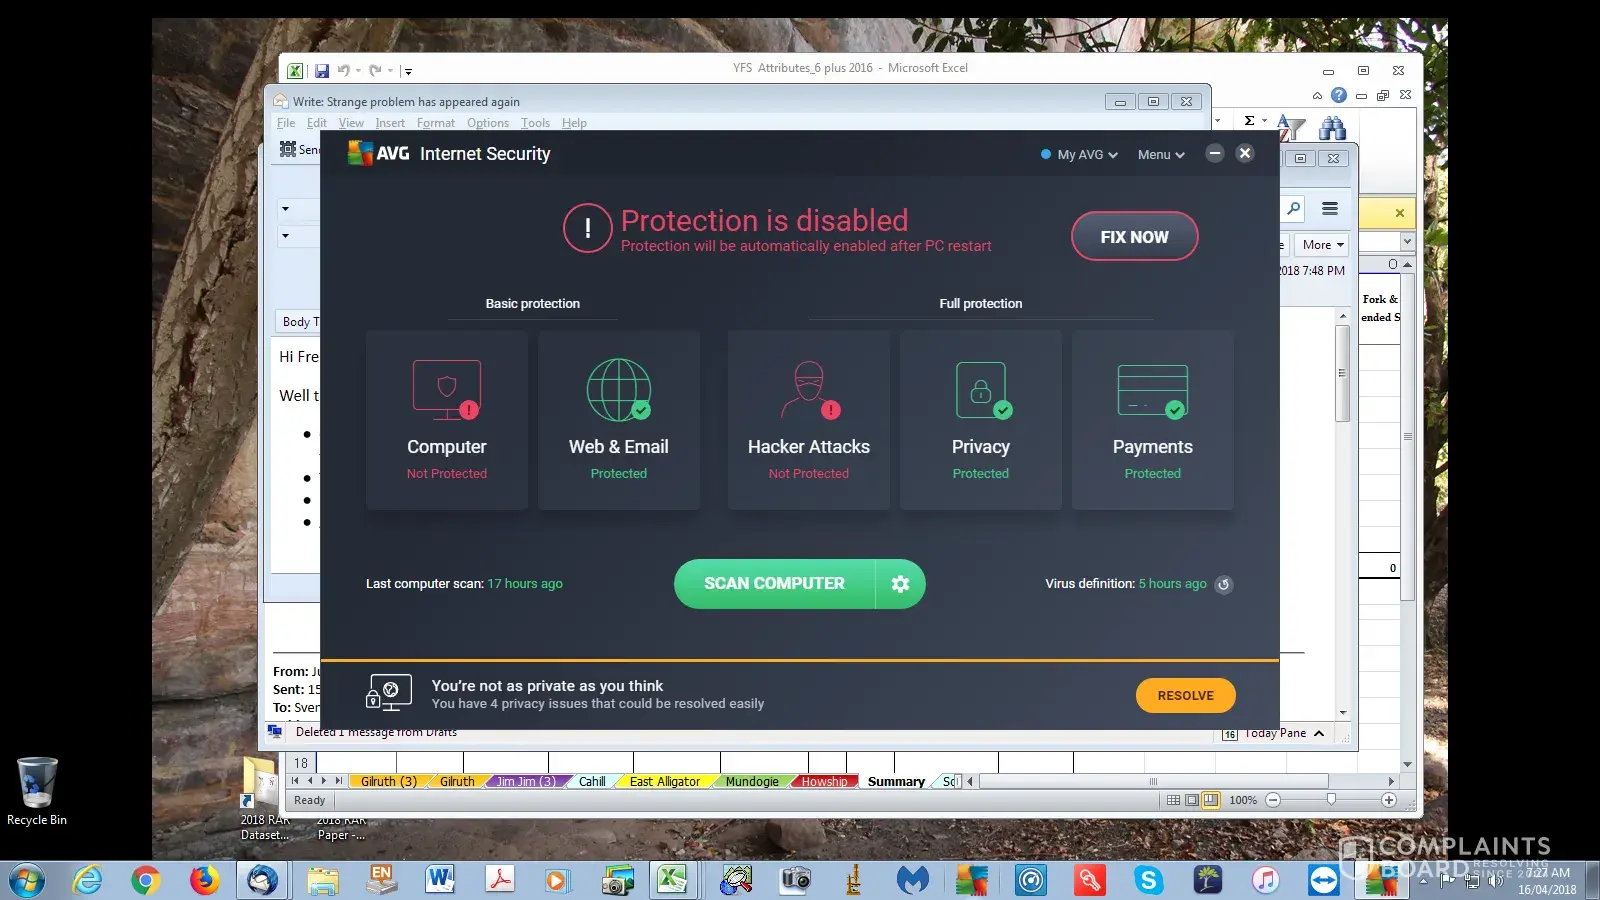Switch to the Gilruth (3) sheet tab
Viewport: 1600px width, 900px height.
389,782
